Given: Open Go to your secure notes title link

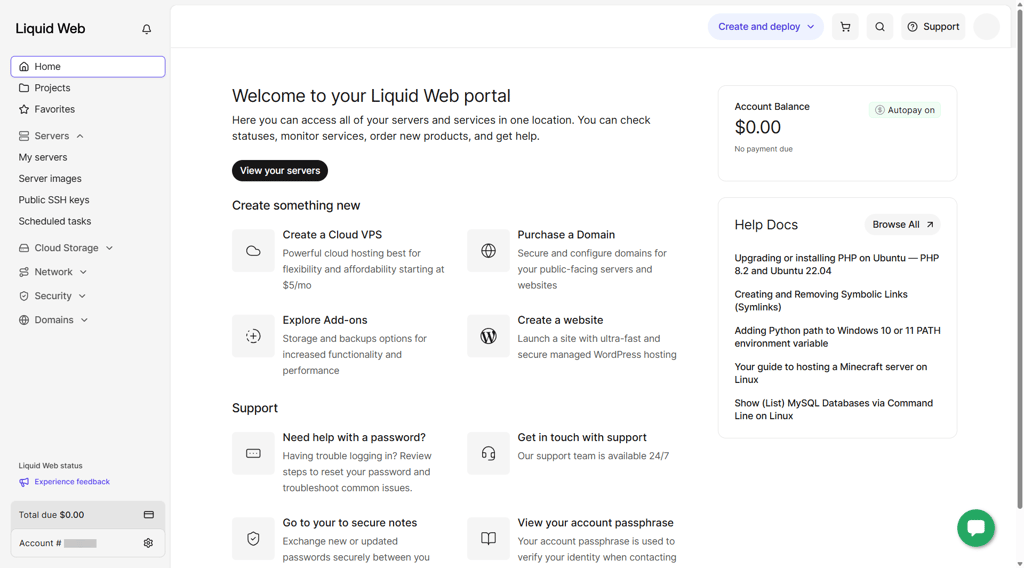Looking at the screenshot, I should tap(349, 523).
